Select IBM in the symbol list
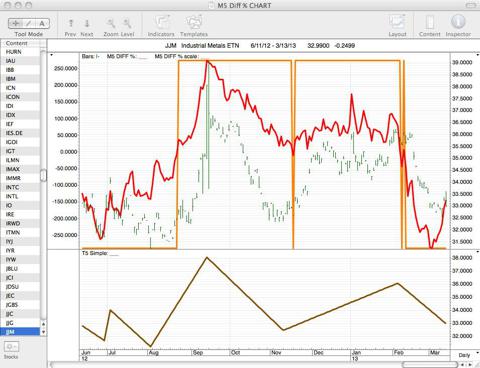480x368 pixels. pyautogui.click(x=20, y=79)
